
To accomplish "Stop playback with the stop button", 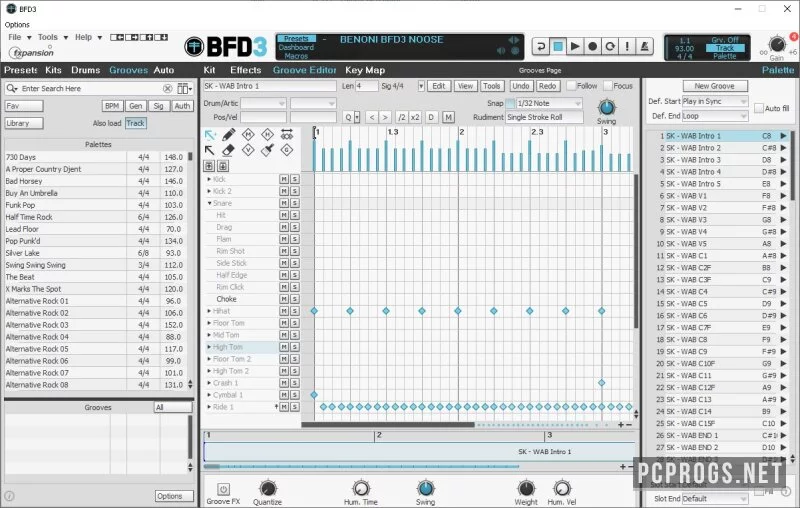I will (x=558, y=46).
